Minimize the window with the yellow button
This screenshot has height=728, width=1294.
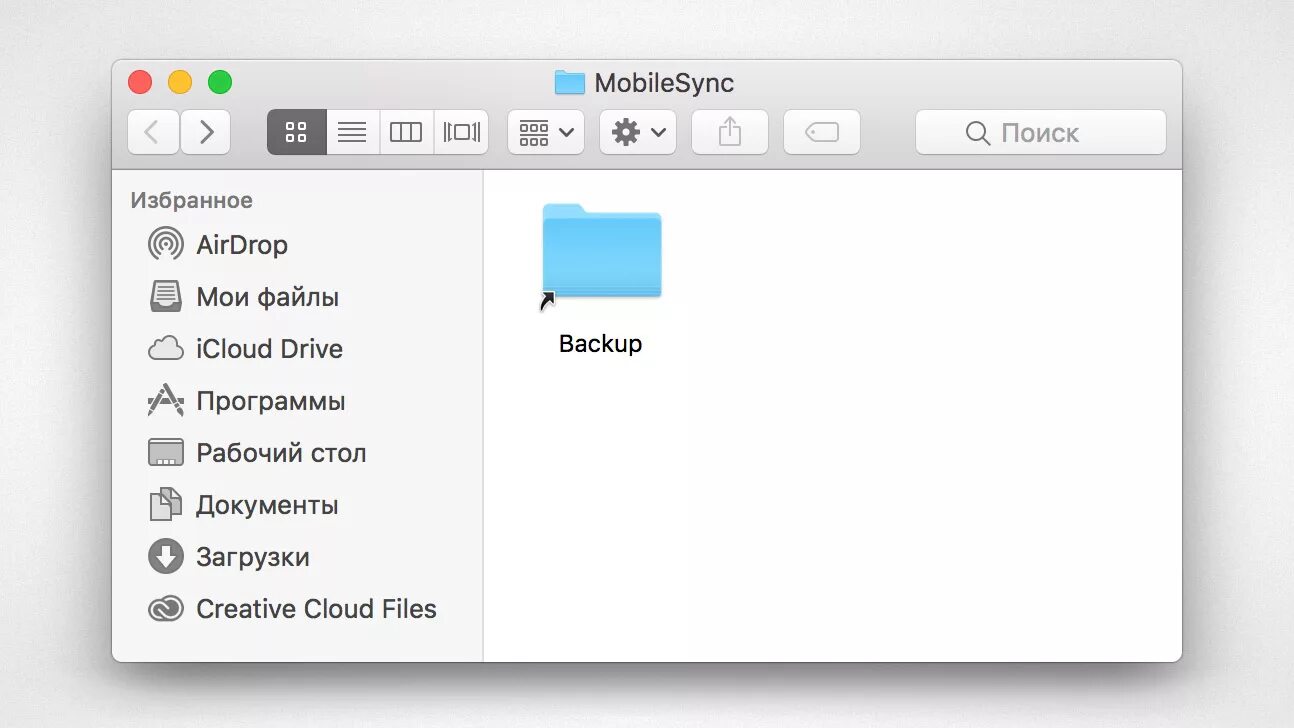click(180, 82)
